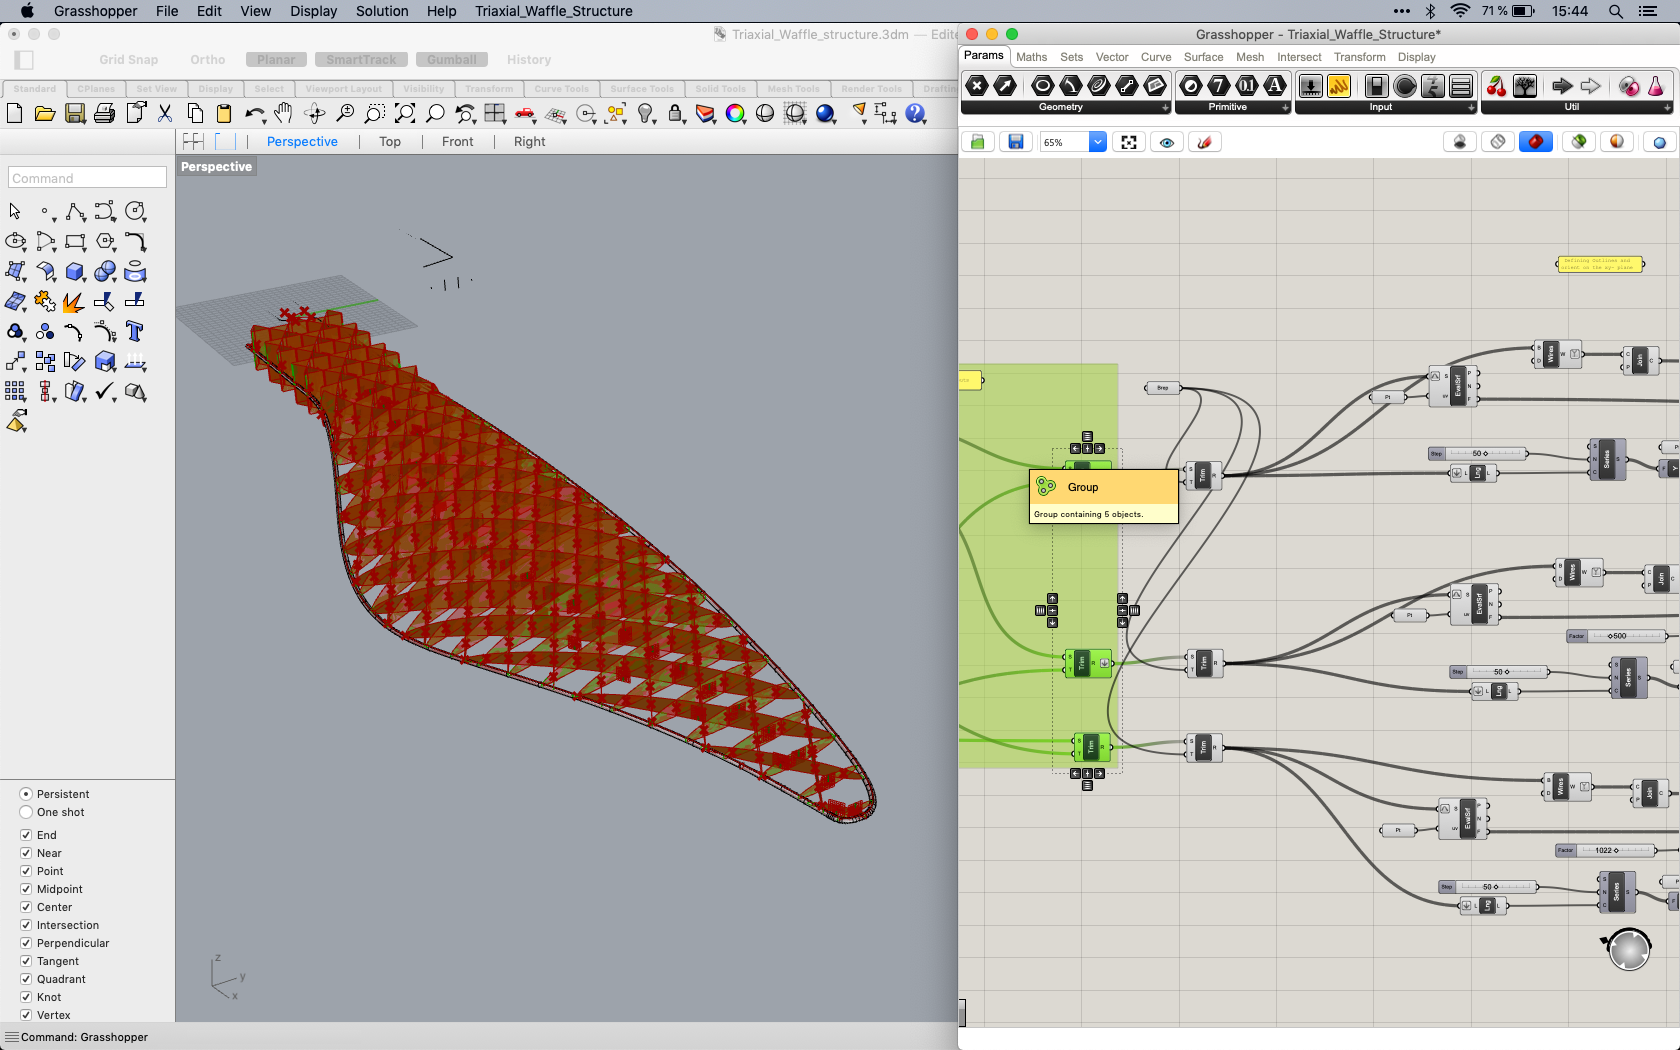Select the Pan hand tool
The width and height of the screenshot is (1680, 1050).
(x=284, y=114)
